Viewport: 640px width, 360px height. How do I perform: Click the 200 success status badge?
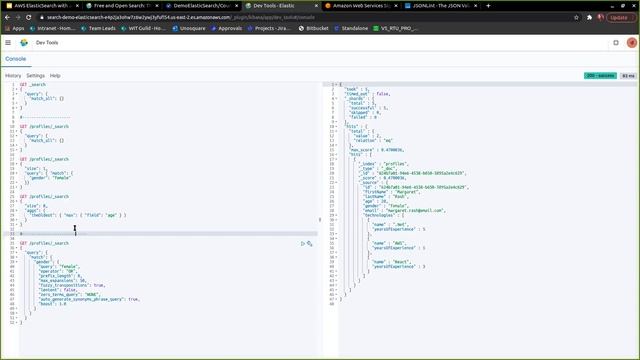pyautogui.click(x=600, y=76)
